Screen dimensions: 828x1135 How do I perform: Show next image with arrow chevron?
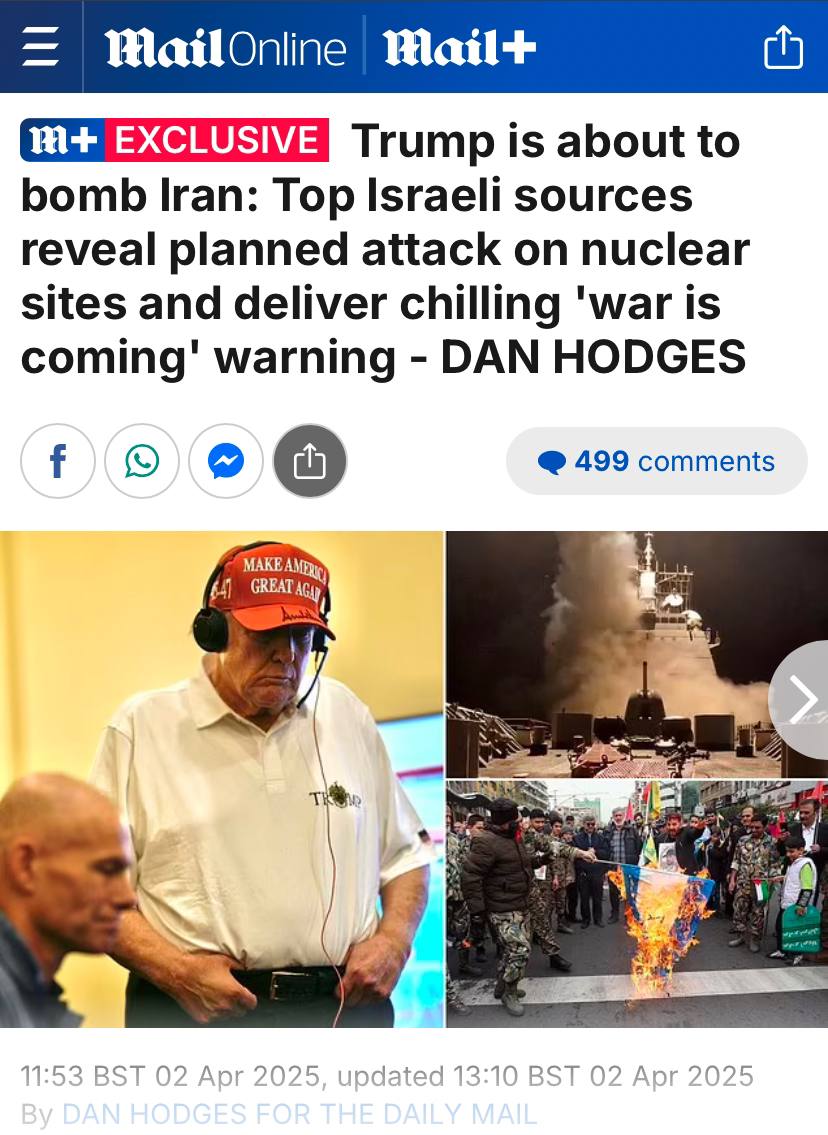[x=802, y=699]
